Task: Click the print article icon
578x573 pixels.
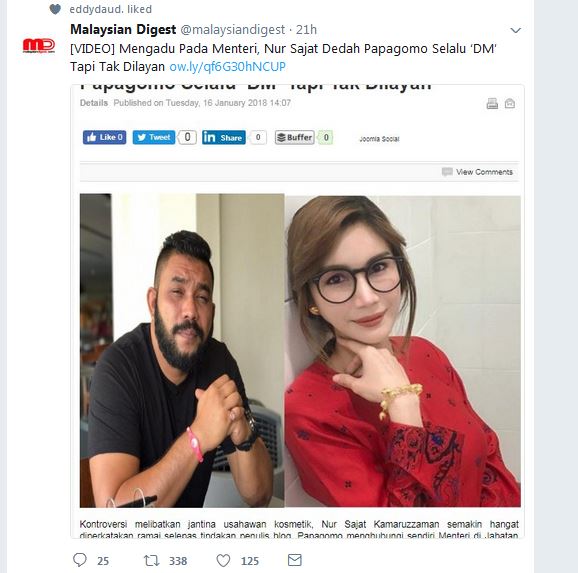Action: click(492, 104)
